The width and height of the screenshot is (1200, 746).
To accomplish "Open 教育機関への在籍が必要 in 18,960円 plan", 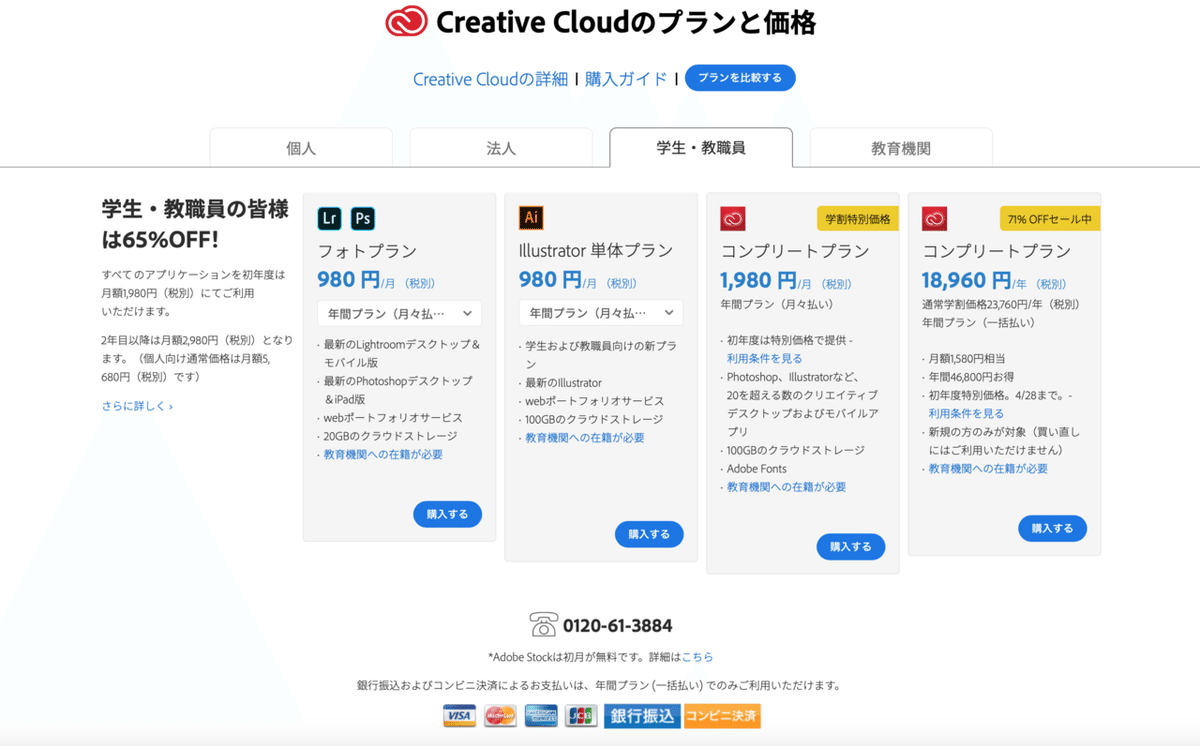I will [988, 468].
